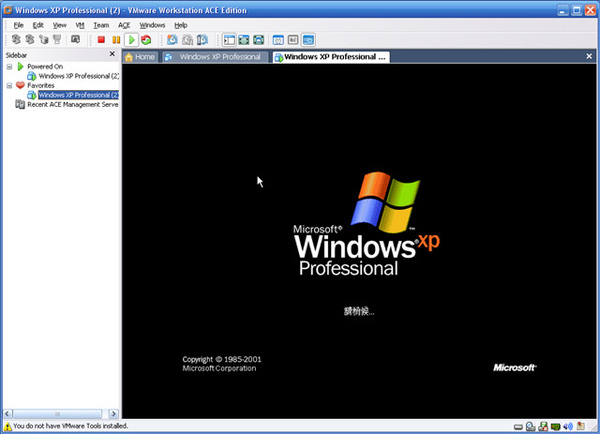Close the current VM tab with the X

coord(589,56)
